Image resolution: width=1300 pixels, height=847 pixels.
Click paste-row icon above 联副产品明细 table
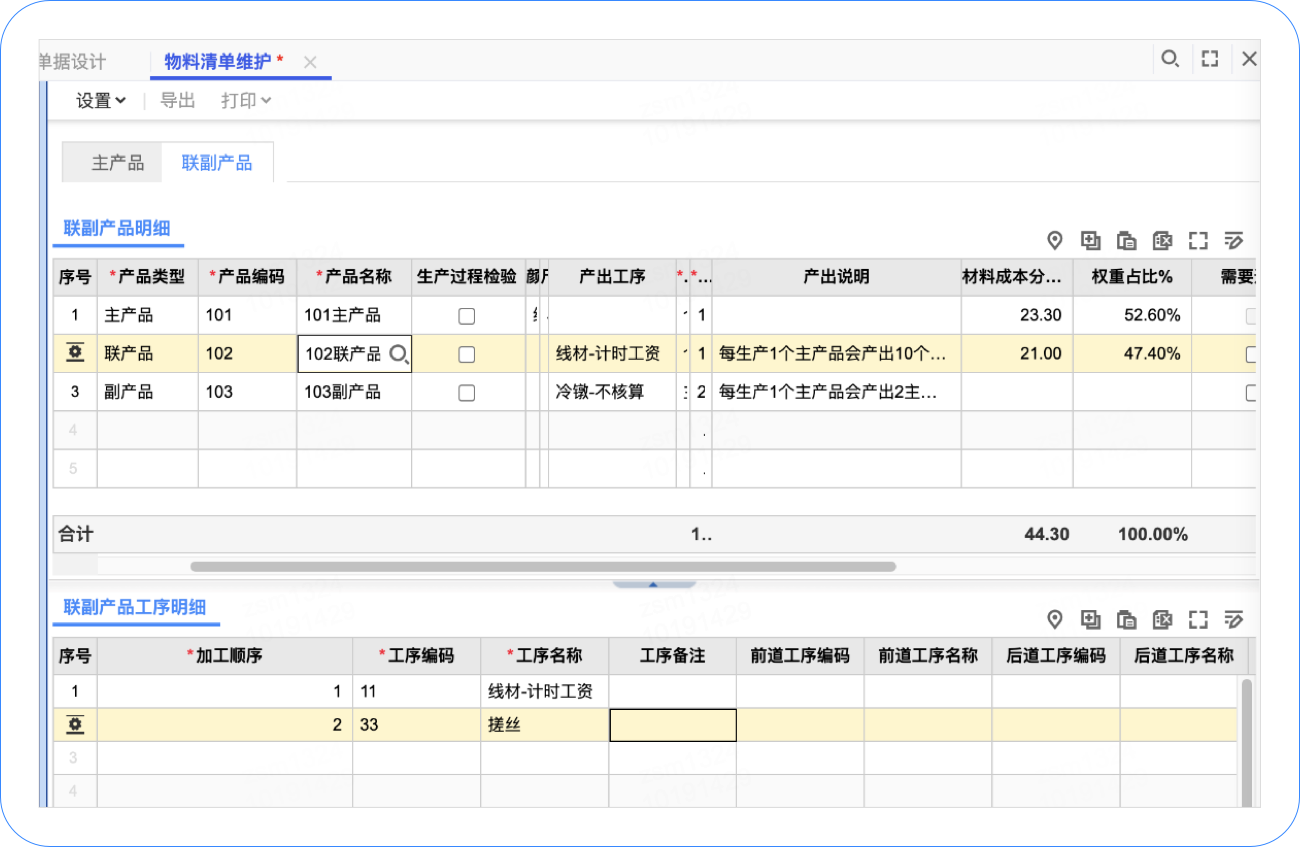[x=1127, y=240]
